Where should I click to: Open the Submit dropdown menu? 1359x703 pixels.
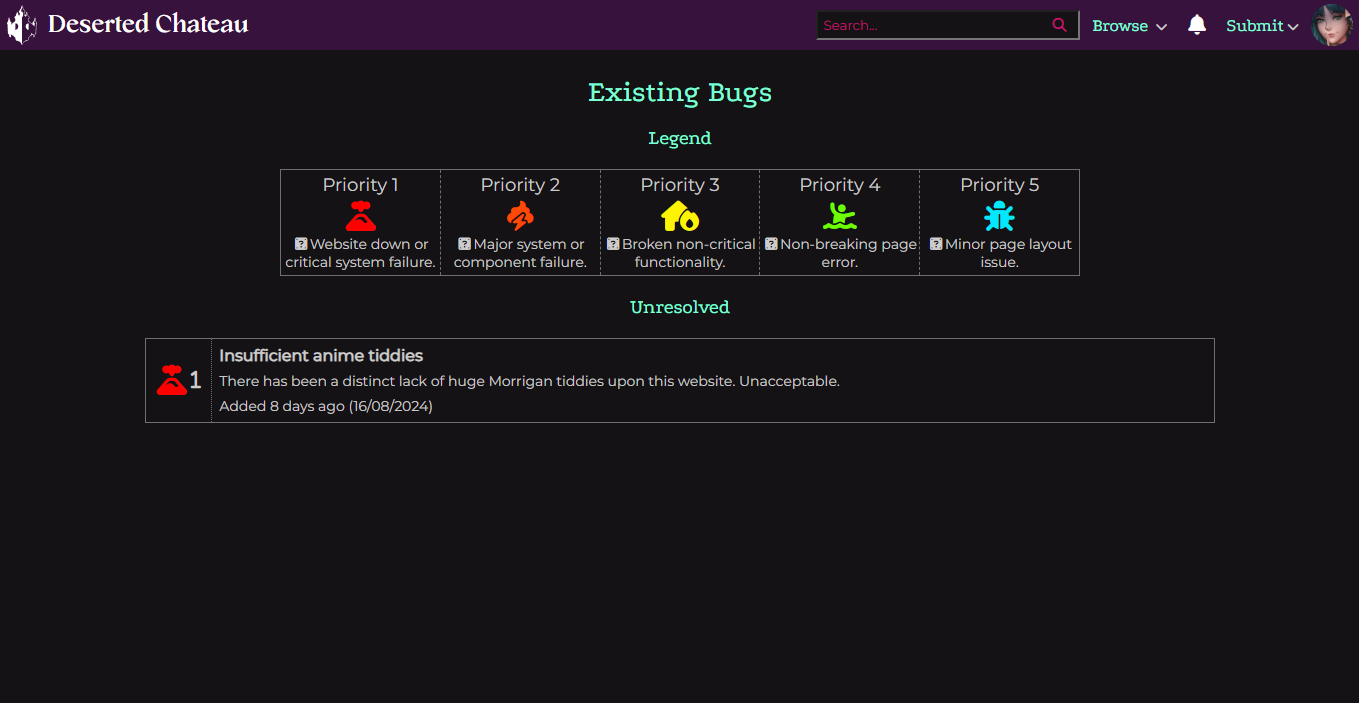pyautogui.click(x=1262, y=26)
